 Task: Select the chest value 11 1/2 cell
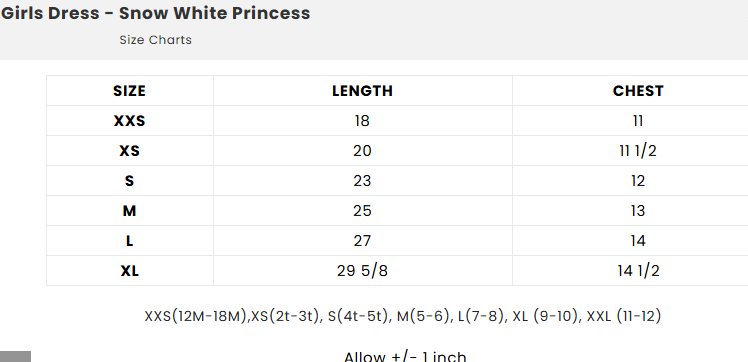click(638, 151)
